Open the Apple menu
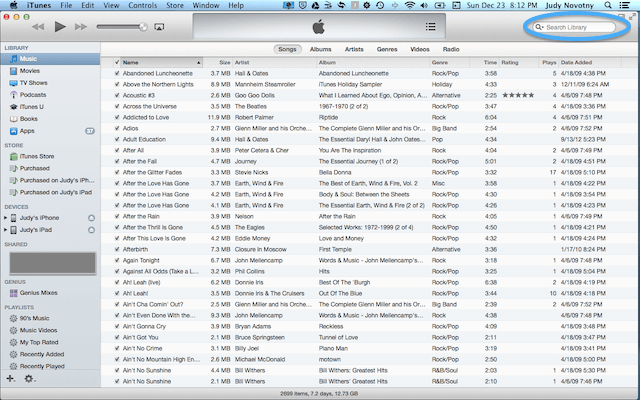 point(13,5)
